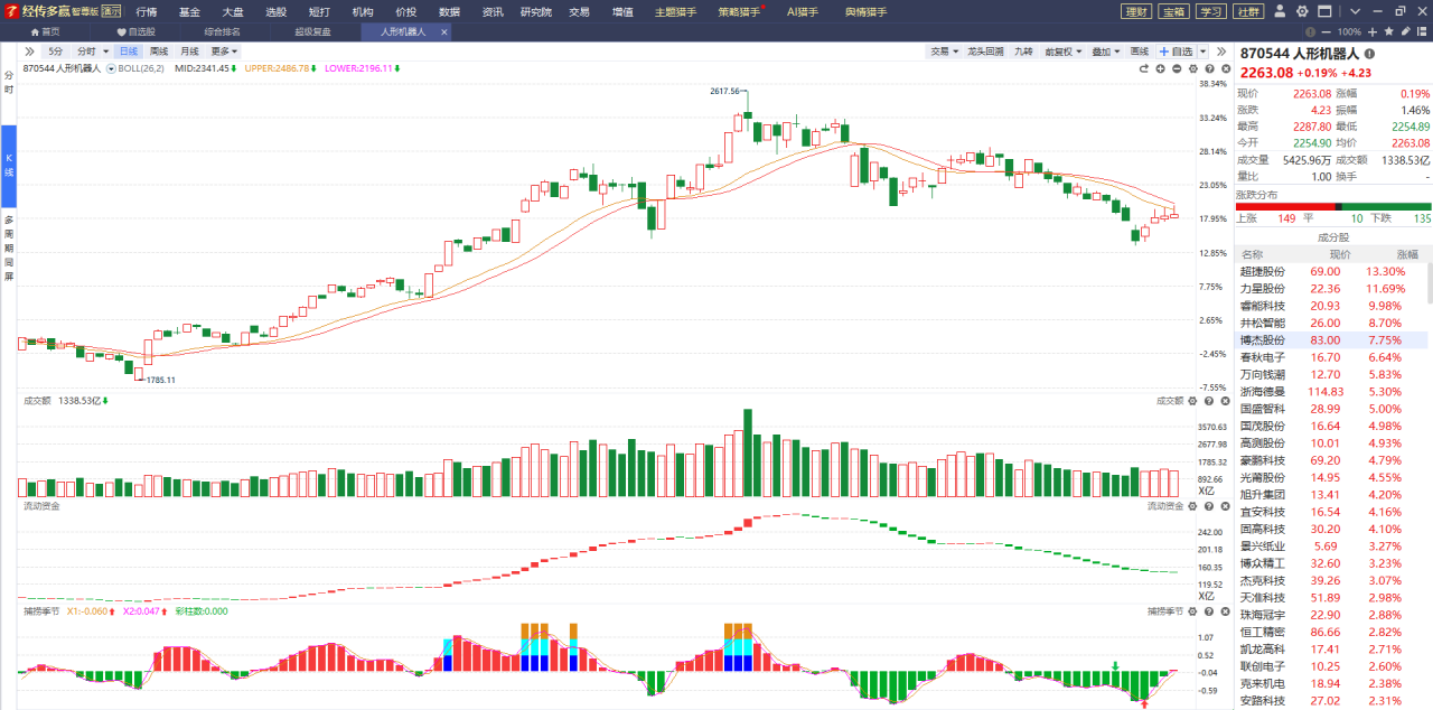
Task: Open the 研究院 menu
Action: coord(535,12)
